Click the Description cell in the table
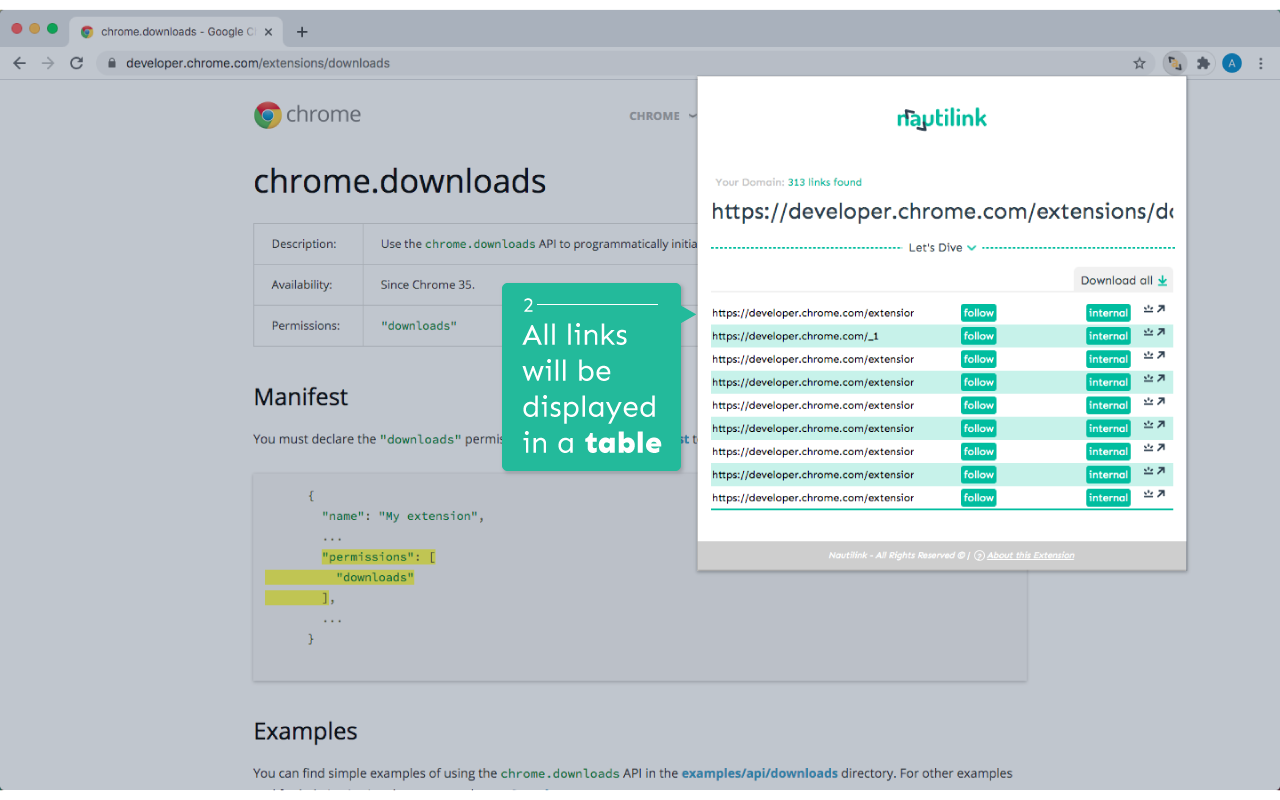This screenshot has height=800, width=1280. pos(308,244)
